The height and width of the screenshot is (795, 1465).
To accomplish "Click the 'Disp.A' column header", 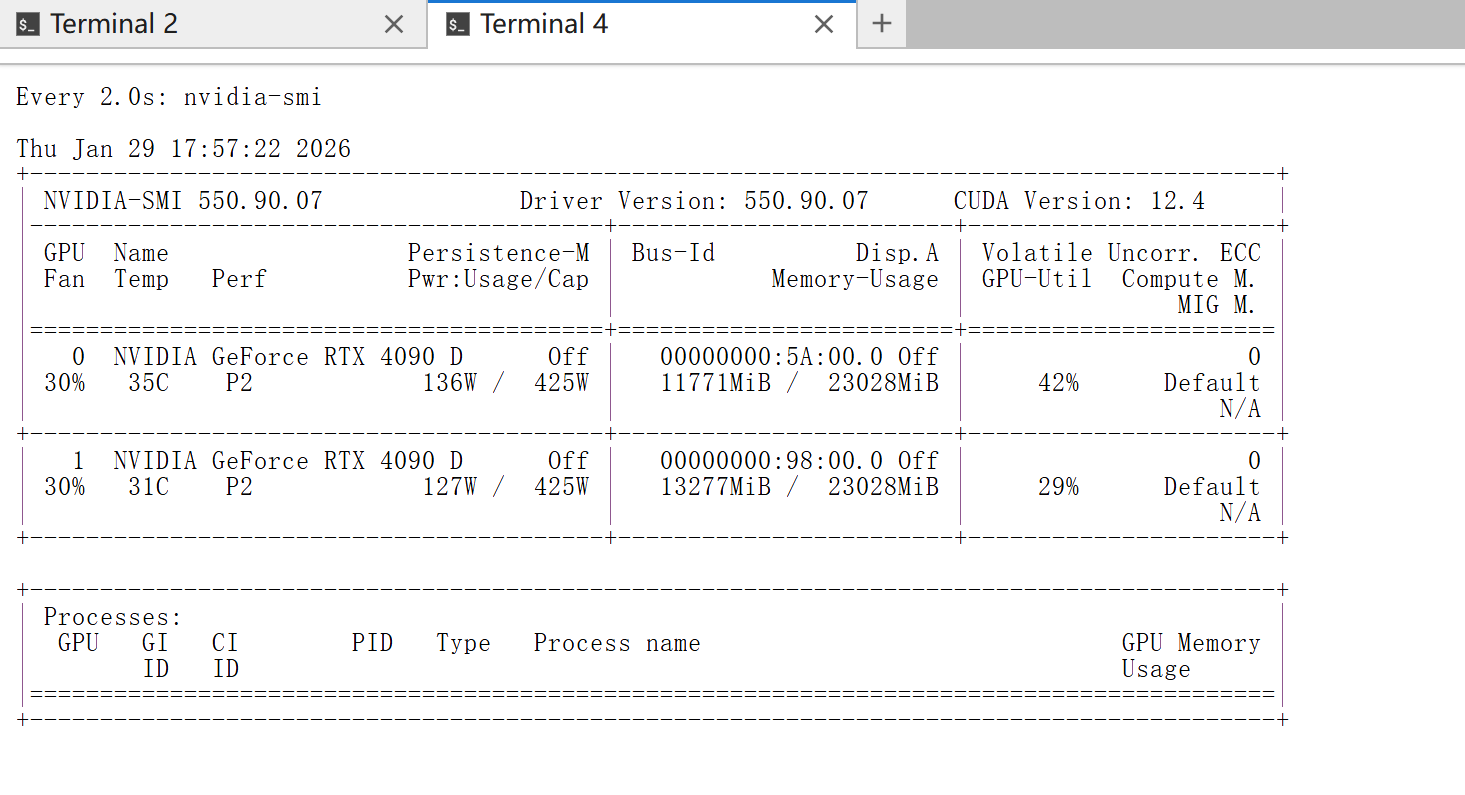I will pos(897,253).
